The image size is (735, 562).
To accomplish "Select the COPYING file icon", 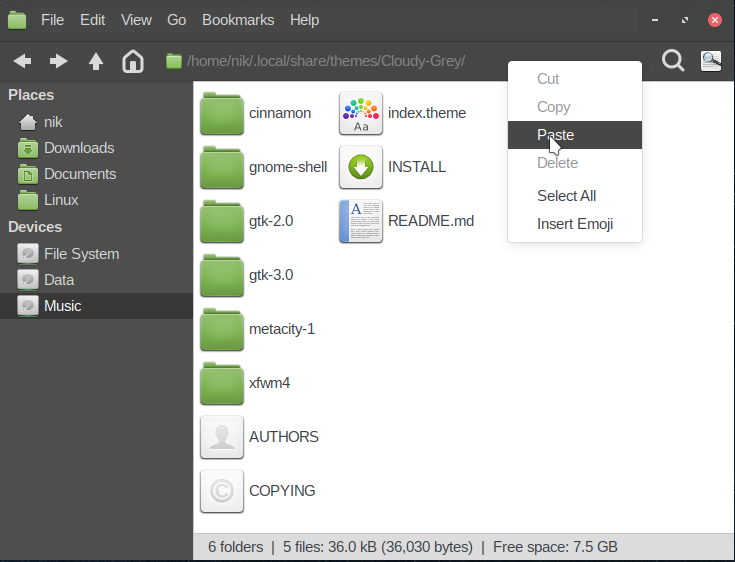I will point(222,491).
